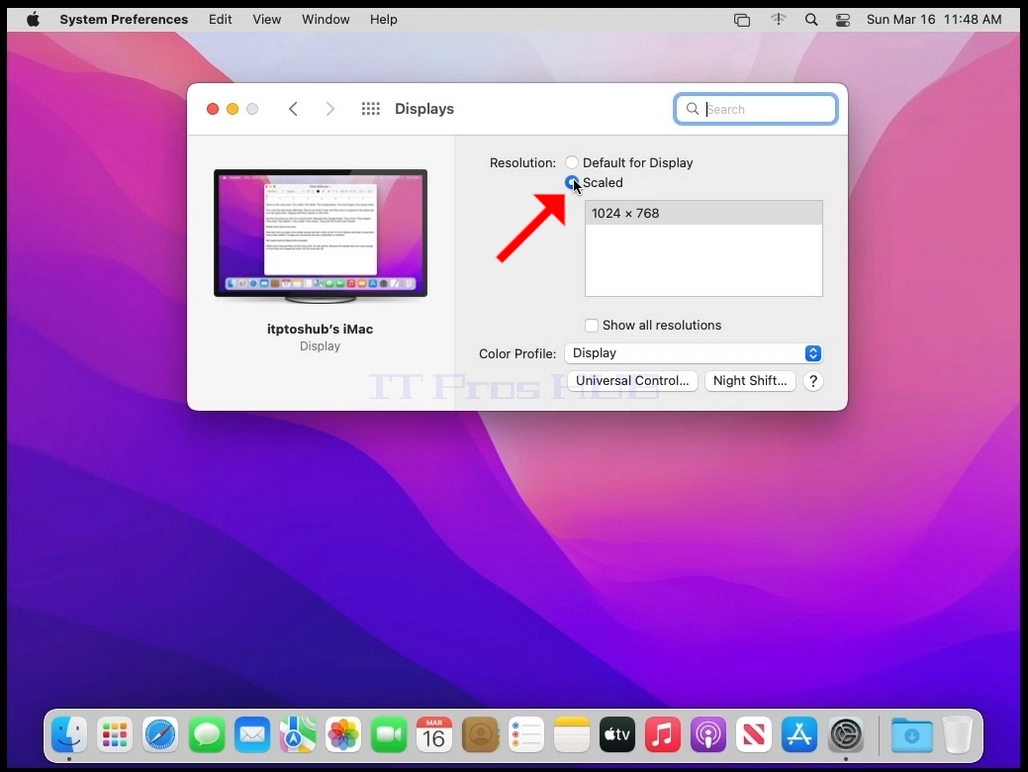Enable Show all resolutions checkbox
Image resolution: width=1028 pixels, height=772 pixels.
coord(591,325)
